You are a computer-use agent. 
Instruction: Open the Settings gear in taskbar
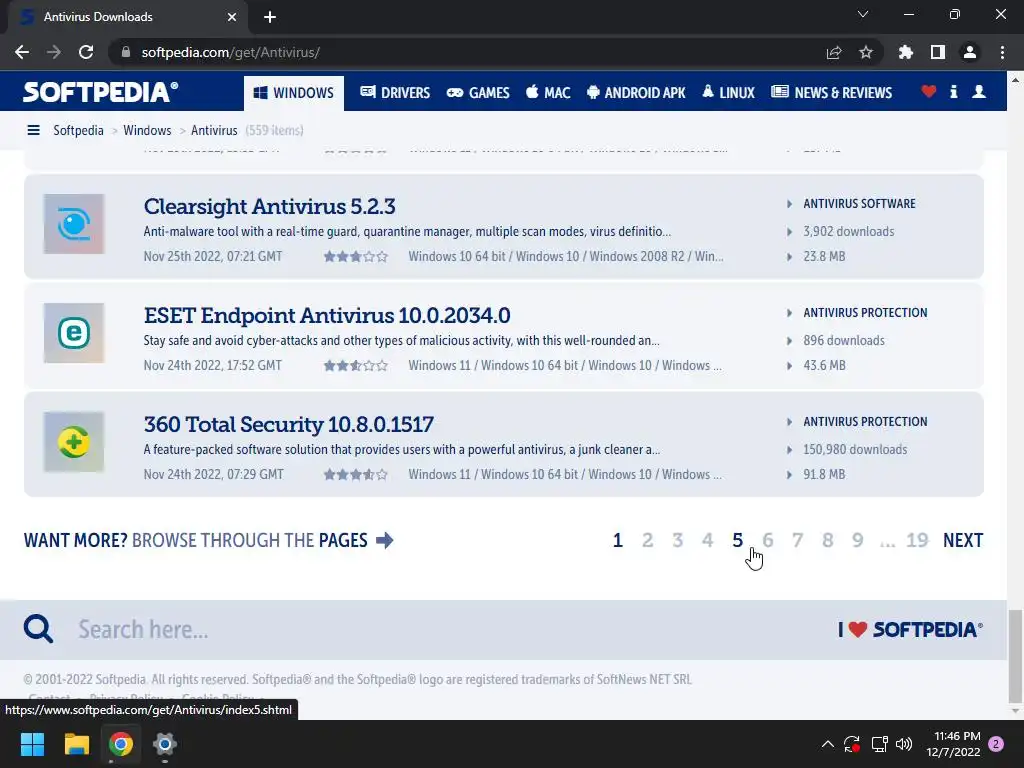click(165, 744)
